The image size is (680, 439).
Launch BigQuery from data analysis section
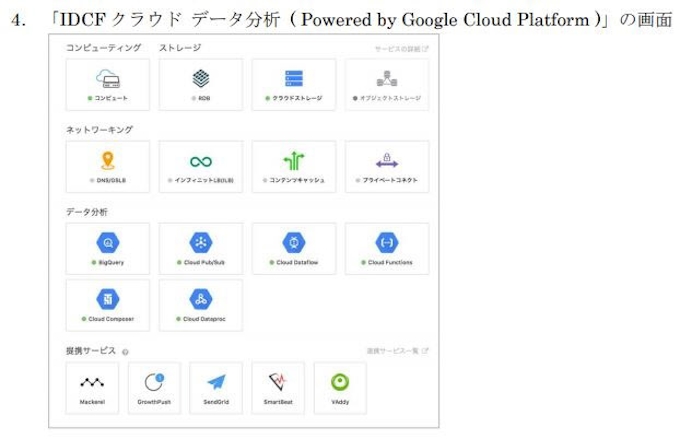click(x=108, y=248)
